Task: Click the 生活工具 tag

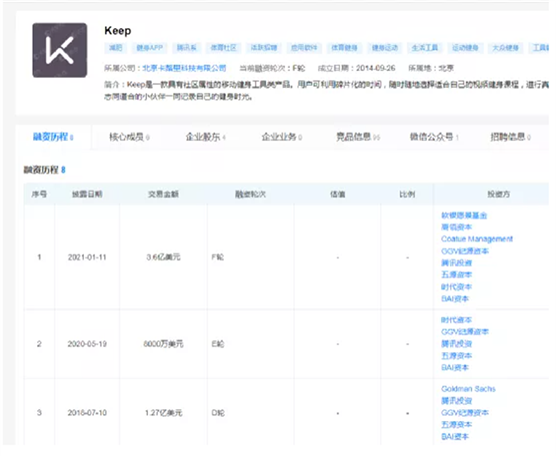Action: click(425, 48)
